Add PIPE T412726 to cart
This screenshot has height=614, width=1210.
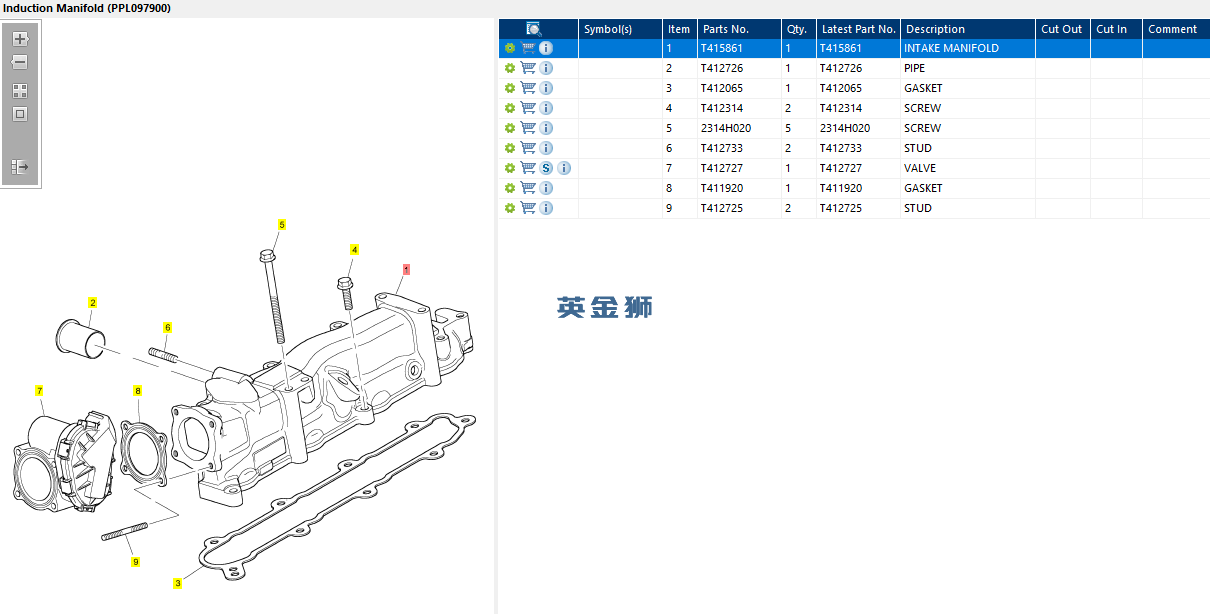(x=528, y=68)
